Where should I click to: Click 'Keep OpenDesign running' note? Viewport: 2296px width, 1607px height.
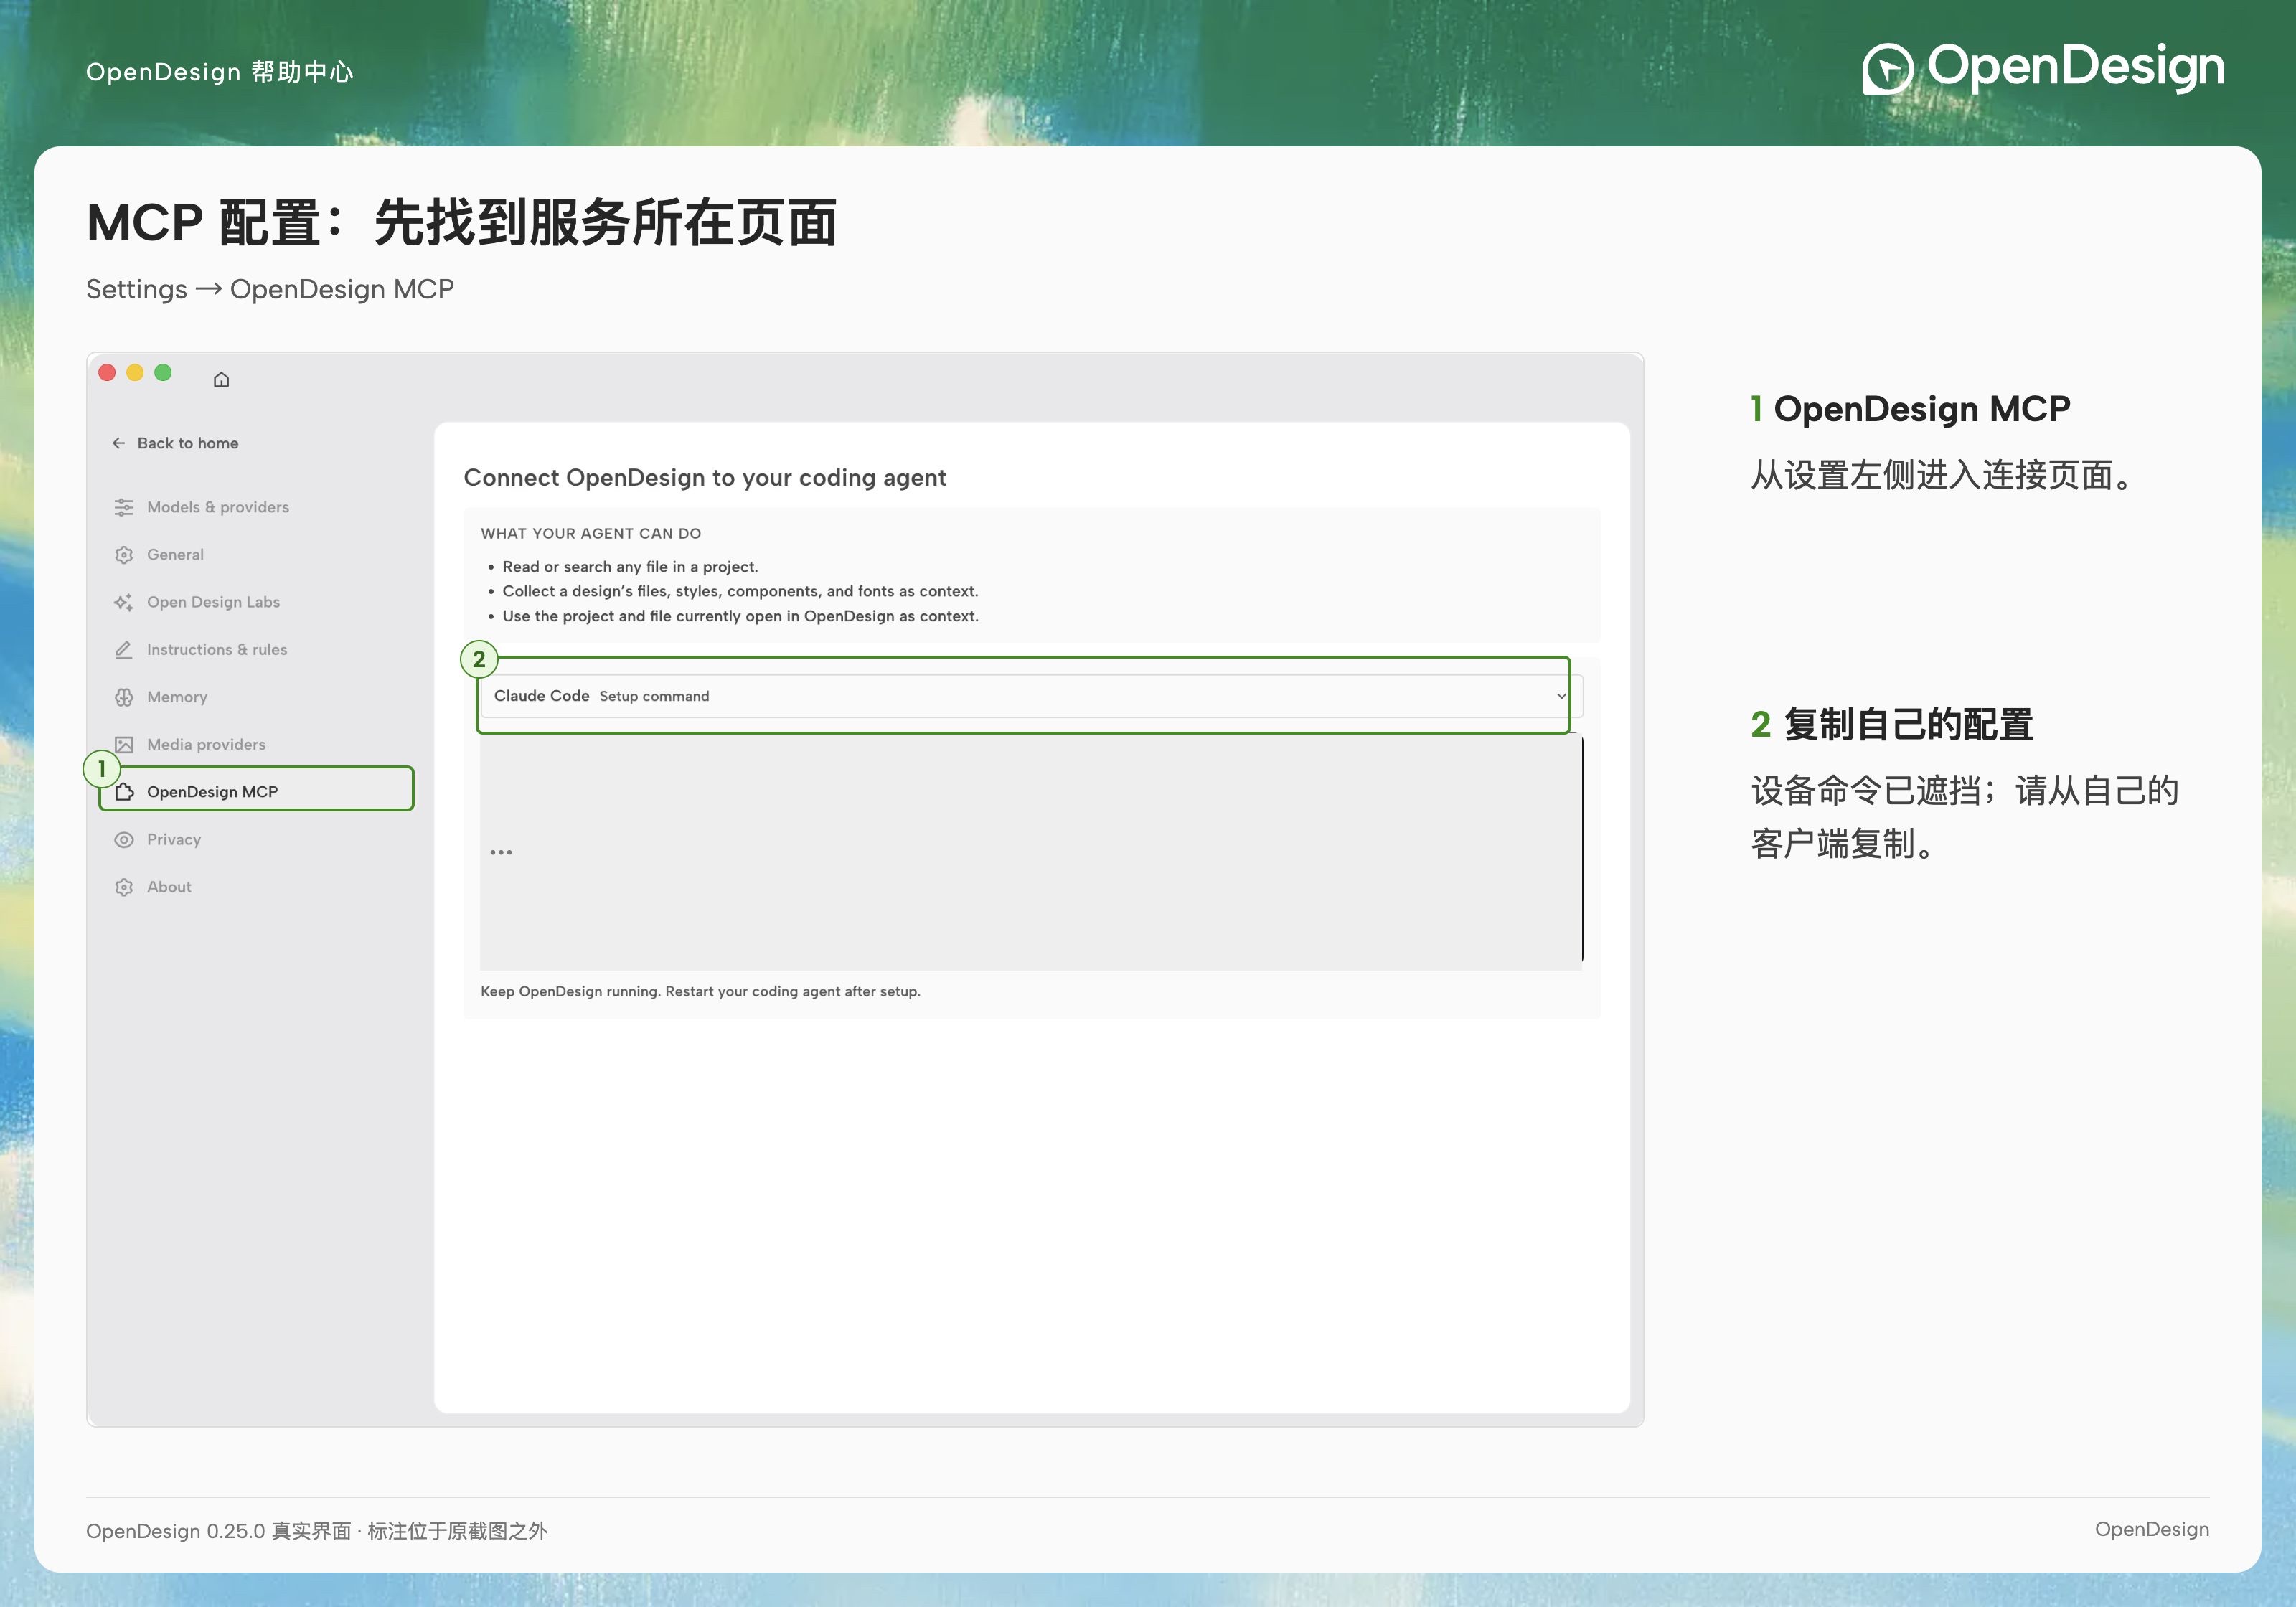click(x=700, y=992)
